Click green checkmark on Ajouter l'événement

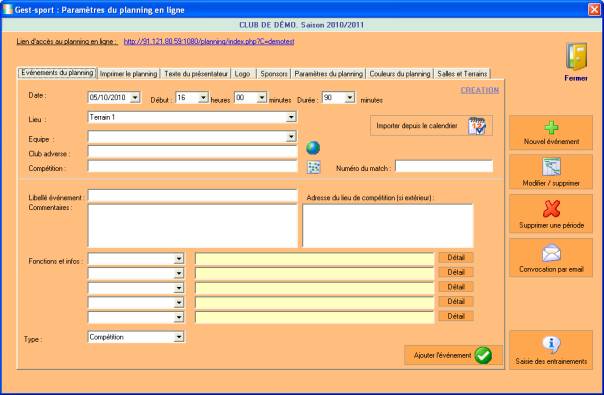tap(483, 355)
